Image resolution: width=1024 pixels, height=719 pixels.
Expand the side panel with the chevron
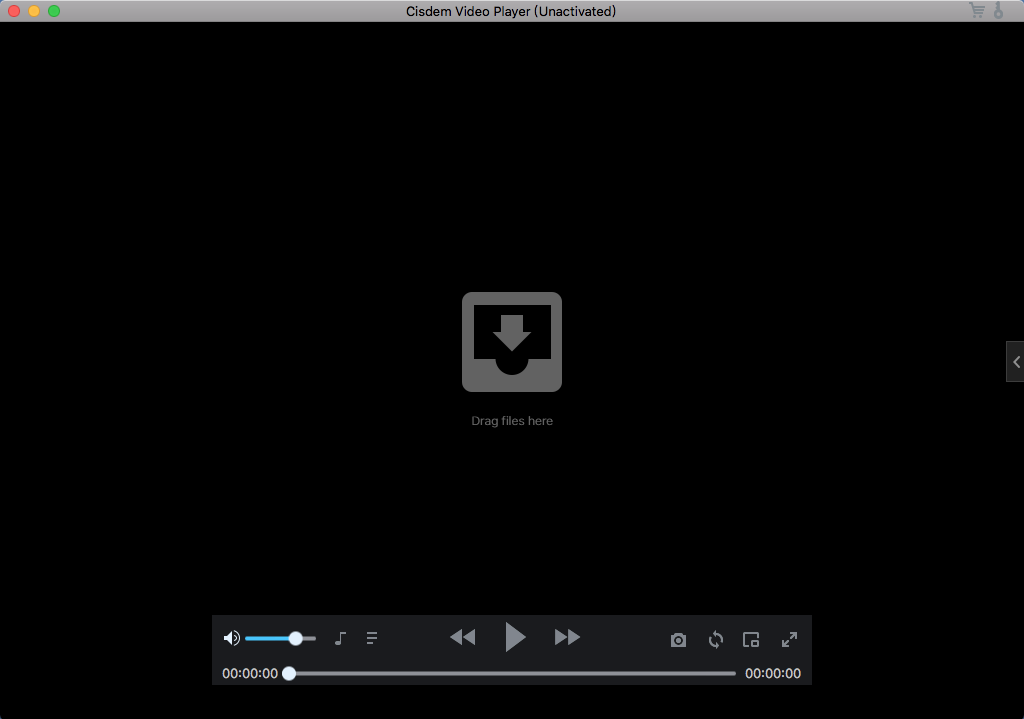(1015, 362)
